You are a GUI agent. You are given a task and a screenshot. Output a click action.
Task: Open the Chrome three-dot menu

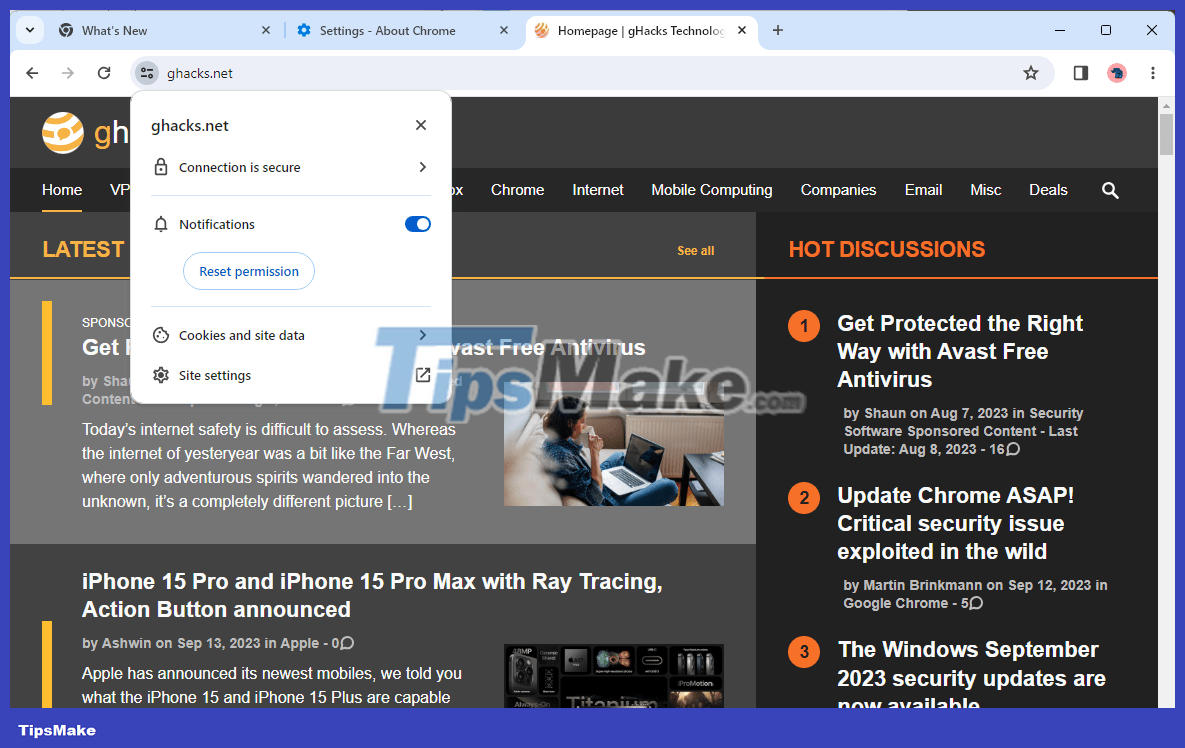(1153, 72)
